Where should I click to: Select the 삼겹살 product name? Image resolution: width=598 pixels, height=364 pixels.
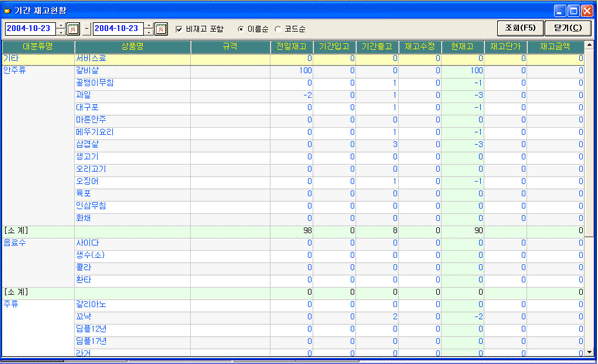pyautogui.click(x=87, y=144)
